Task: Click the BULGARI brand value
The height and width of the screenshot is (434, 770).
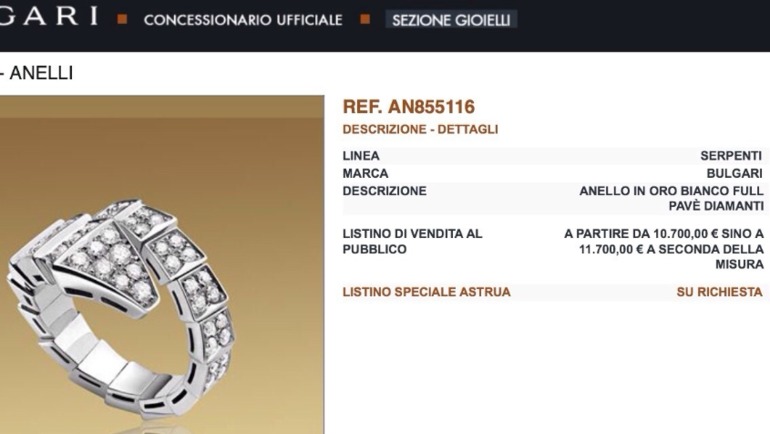Action: pos(735,173)
